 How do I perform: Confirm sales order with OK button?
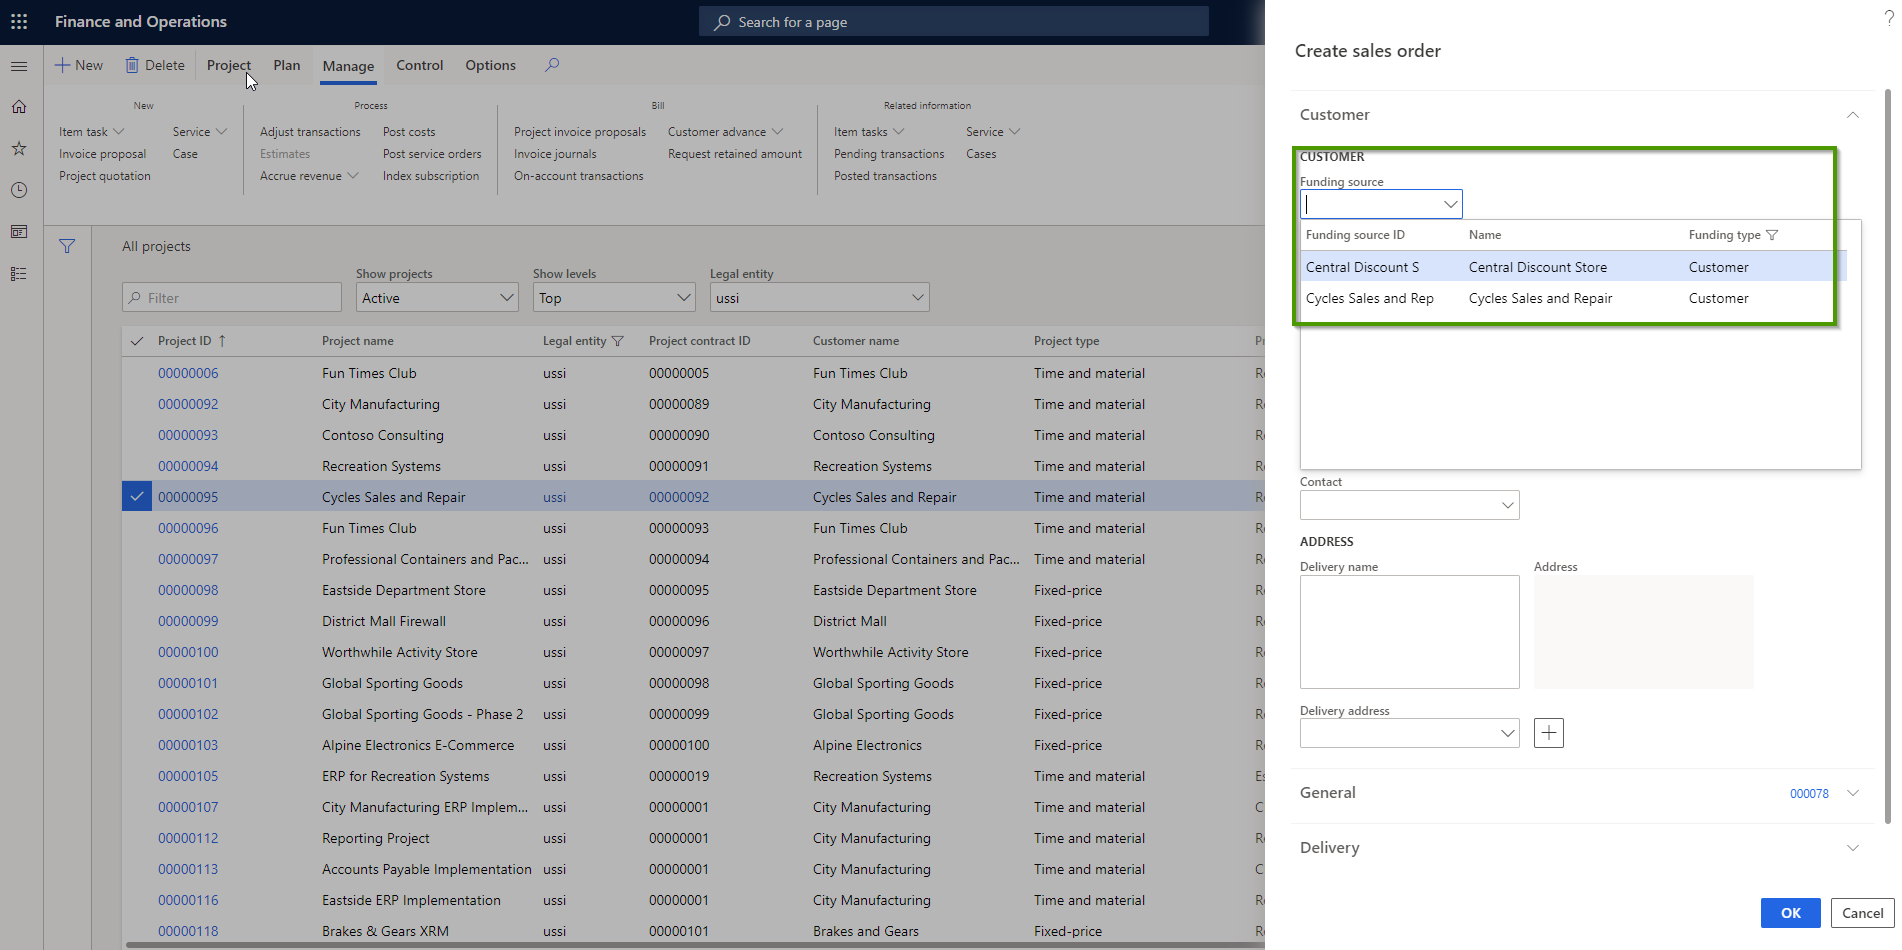1790,913
